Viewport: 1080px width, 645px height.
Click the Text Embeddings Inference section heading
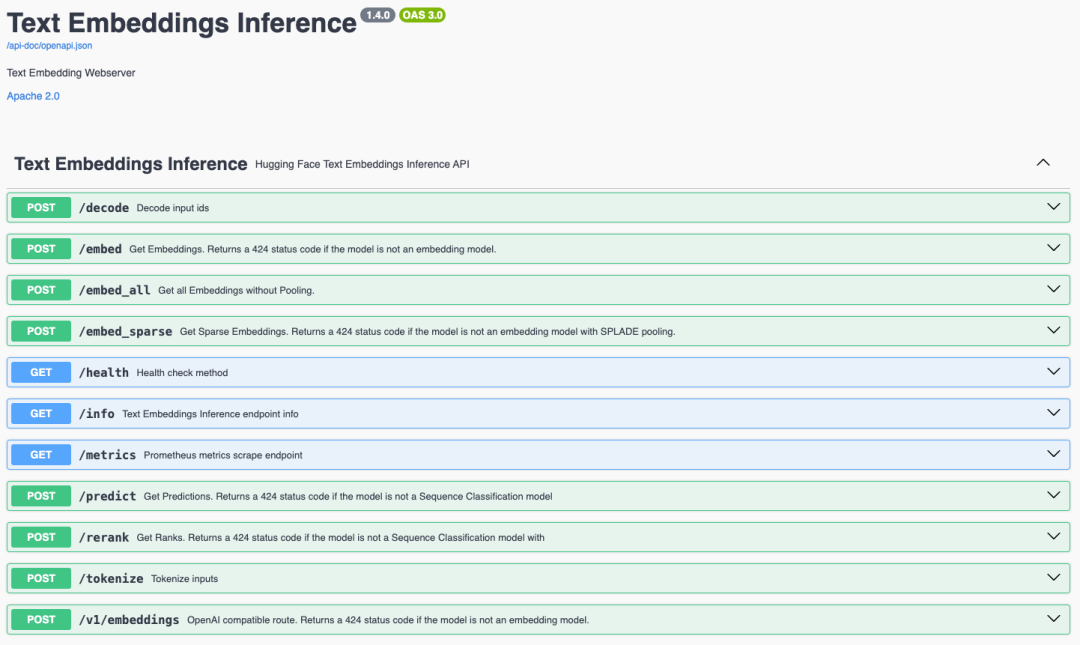[x=131, y=164]
